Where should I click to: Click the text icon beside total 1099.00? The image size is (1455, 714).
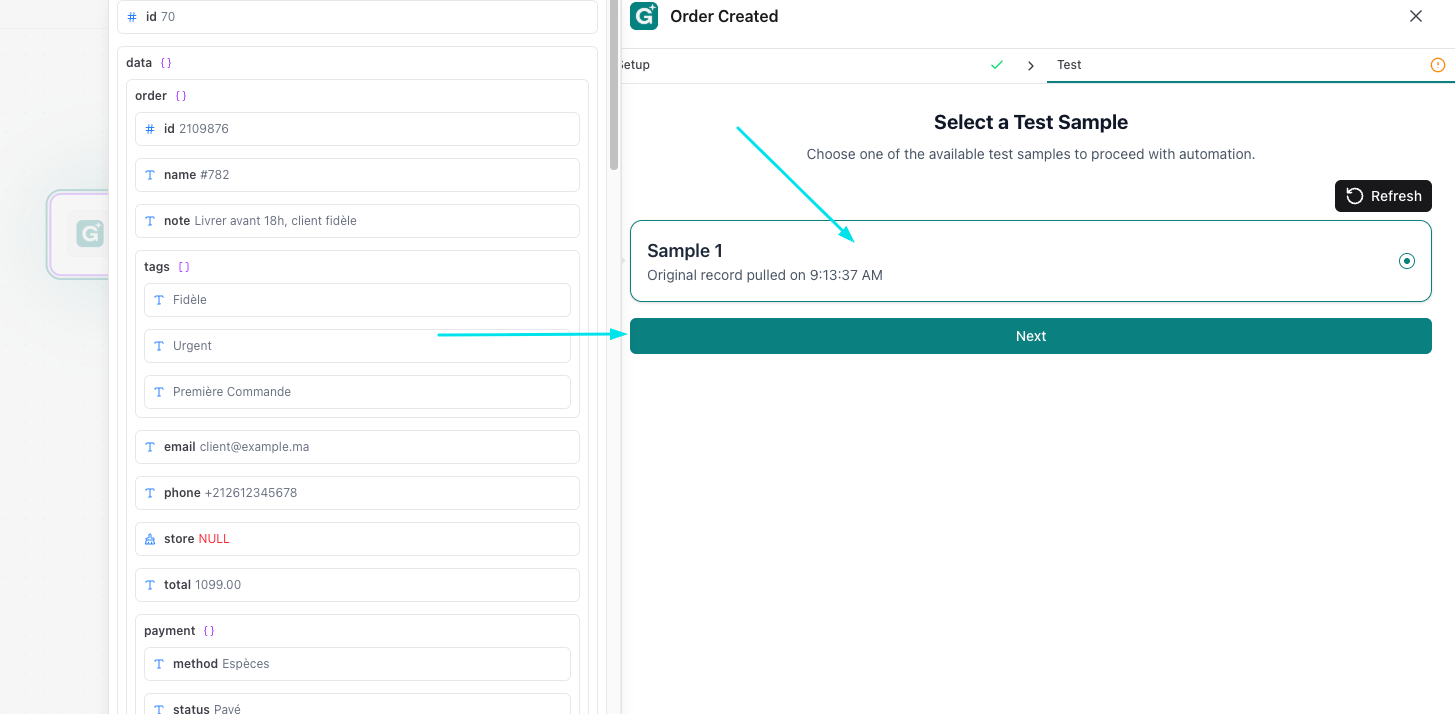coord(150,585)
